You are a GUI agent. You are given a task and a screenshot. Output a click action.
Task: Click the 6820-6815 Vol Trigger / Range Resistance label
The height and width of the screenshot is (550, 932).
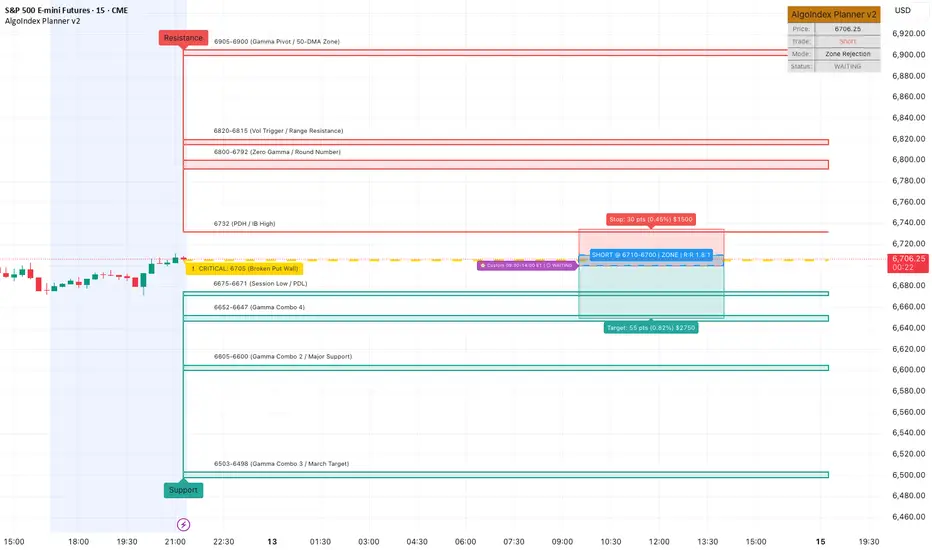[278, 131]
